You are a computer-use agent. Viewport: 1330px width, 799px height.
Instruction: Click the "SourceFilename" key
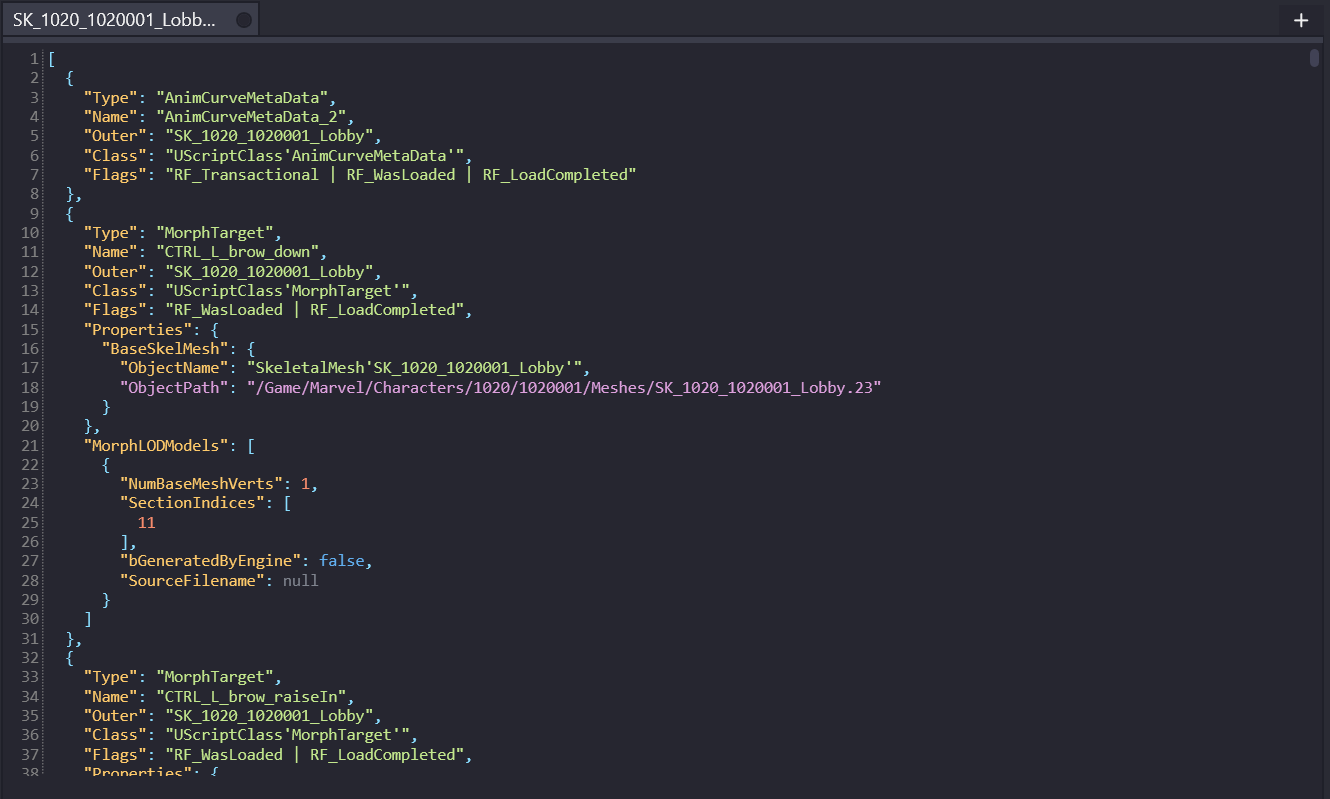click(192, 580)
